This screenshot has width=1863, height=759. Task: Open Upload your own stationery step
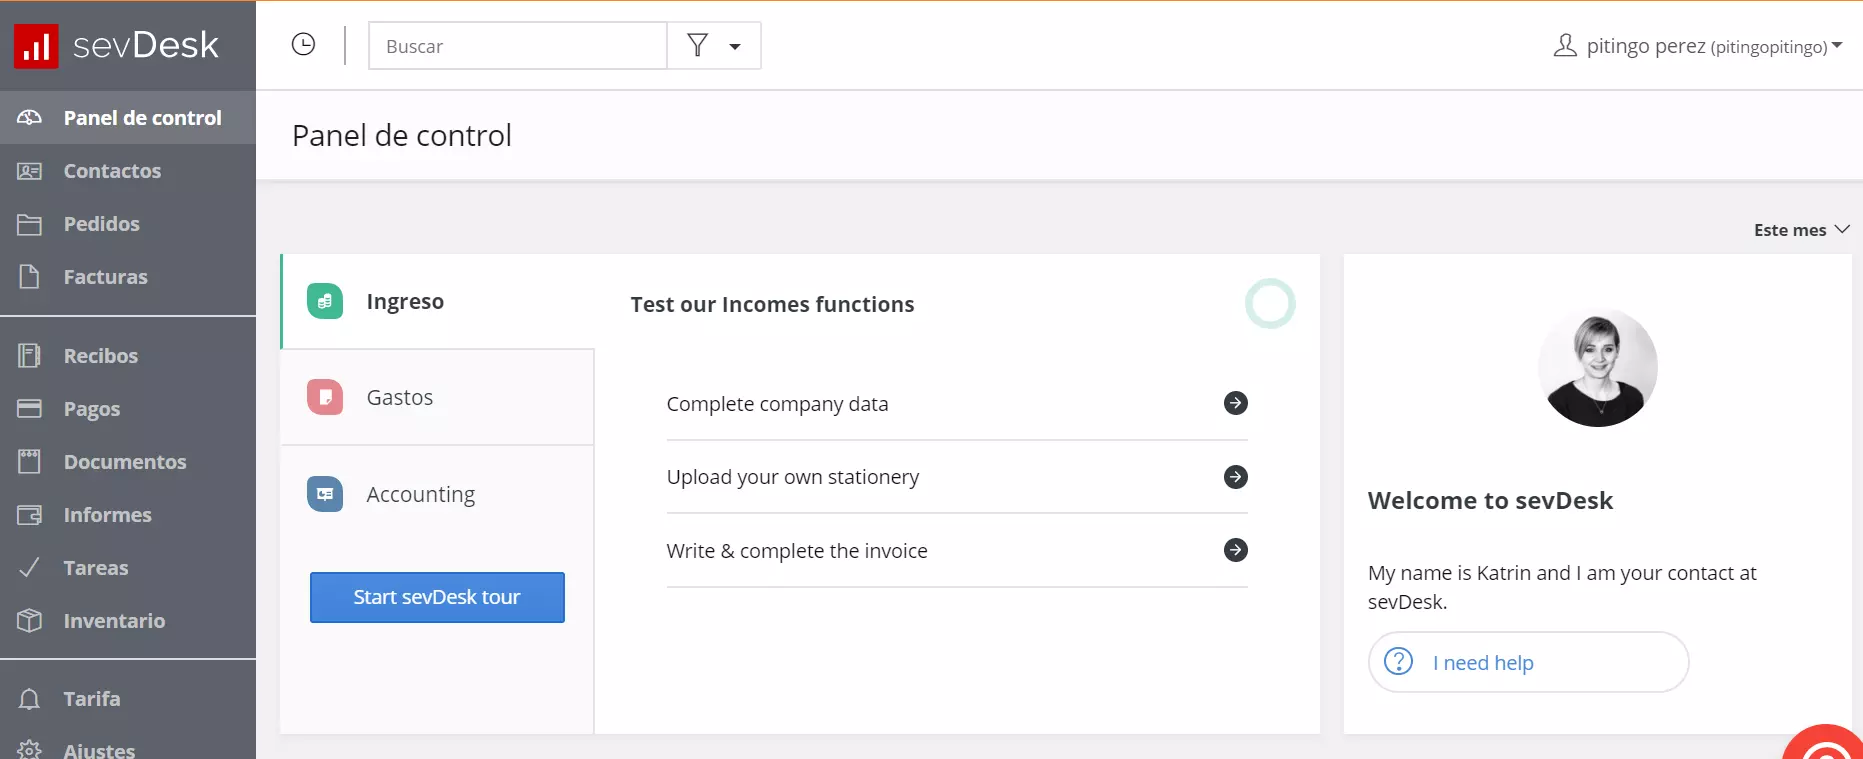click(x=957, y=477)
